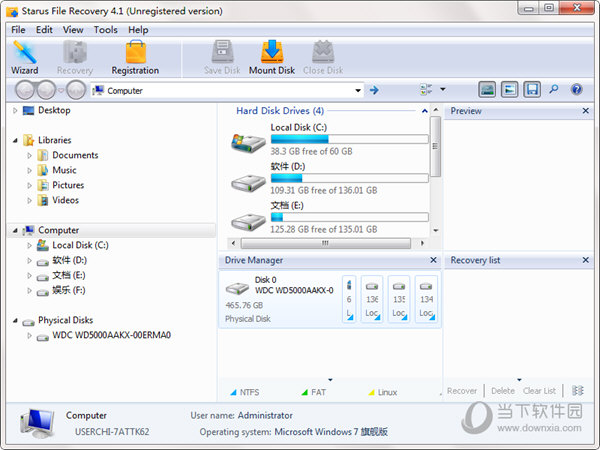Viewport: 600px width, 450px height.
Task: Select the 135 partition in Drive Manager
Action: pos(399,299)
